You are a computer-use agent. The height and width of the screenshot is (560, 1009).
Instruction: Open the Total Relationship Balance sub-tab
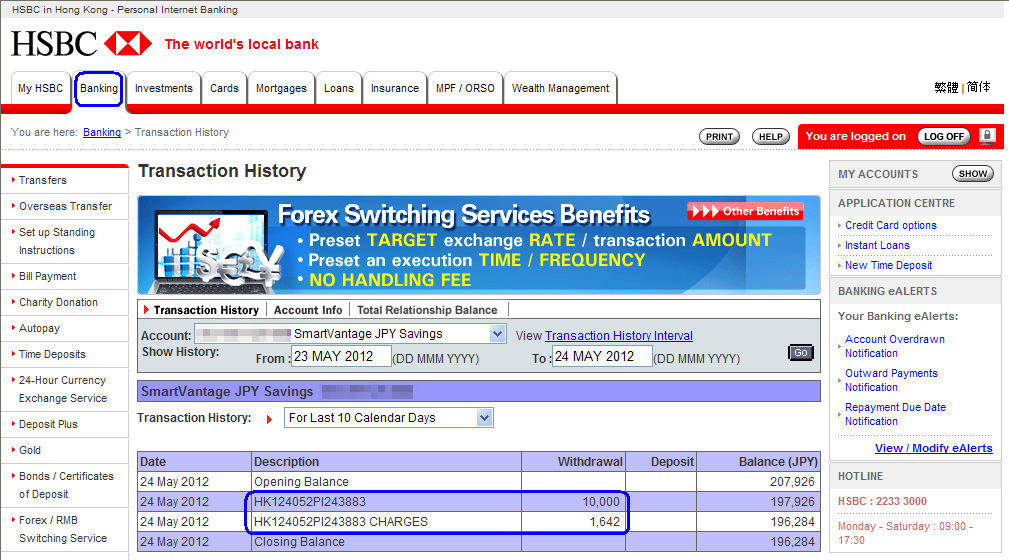427,310
